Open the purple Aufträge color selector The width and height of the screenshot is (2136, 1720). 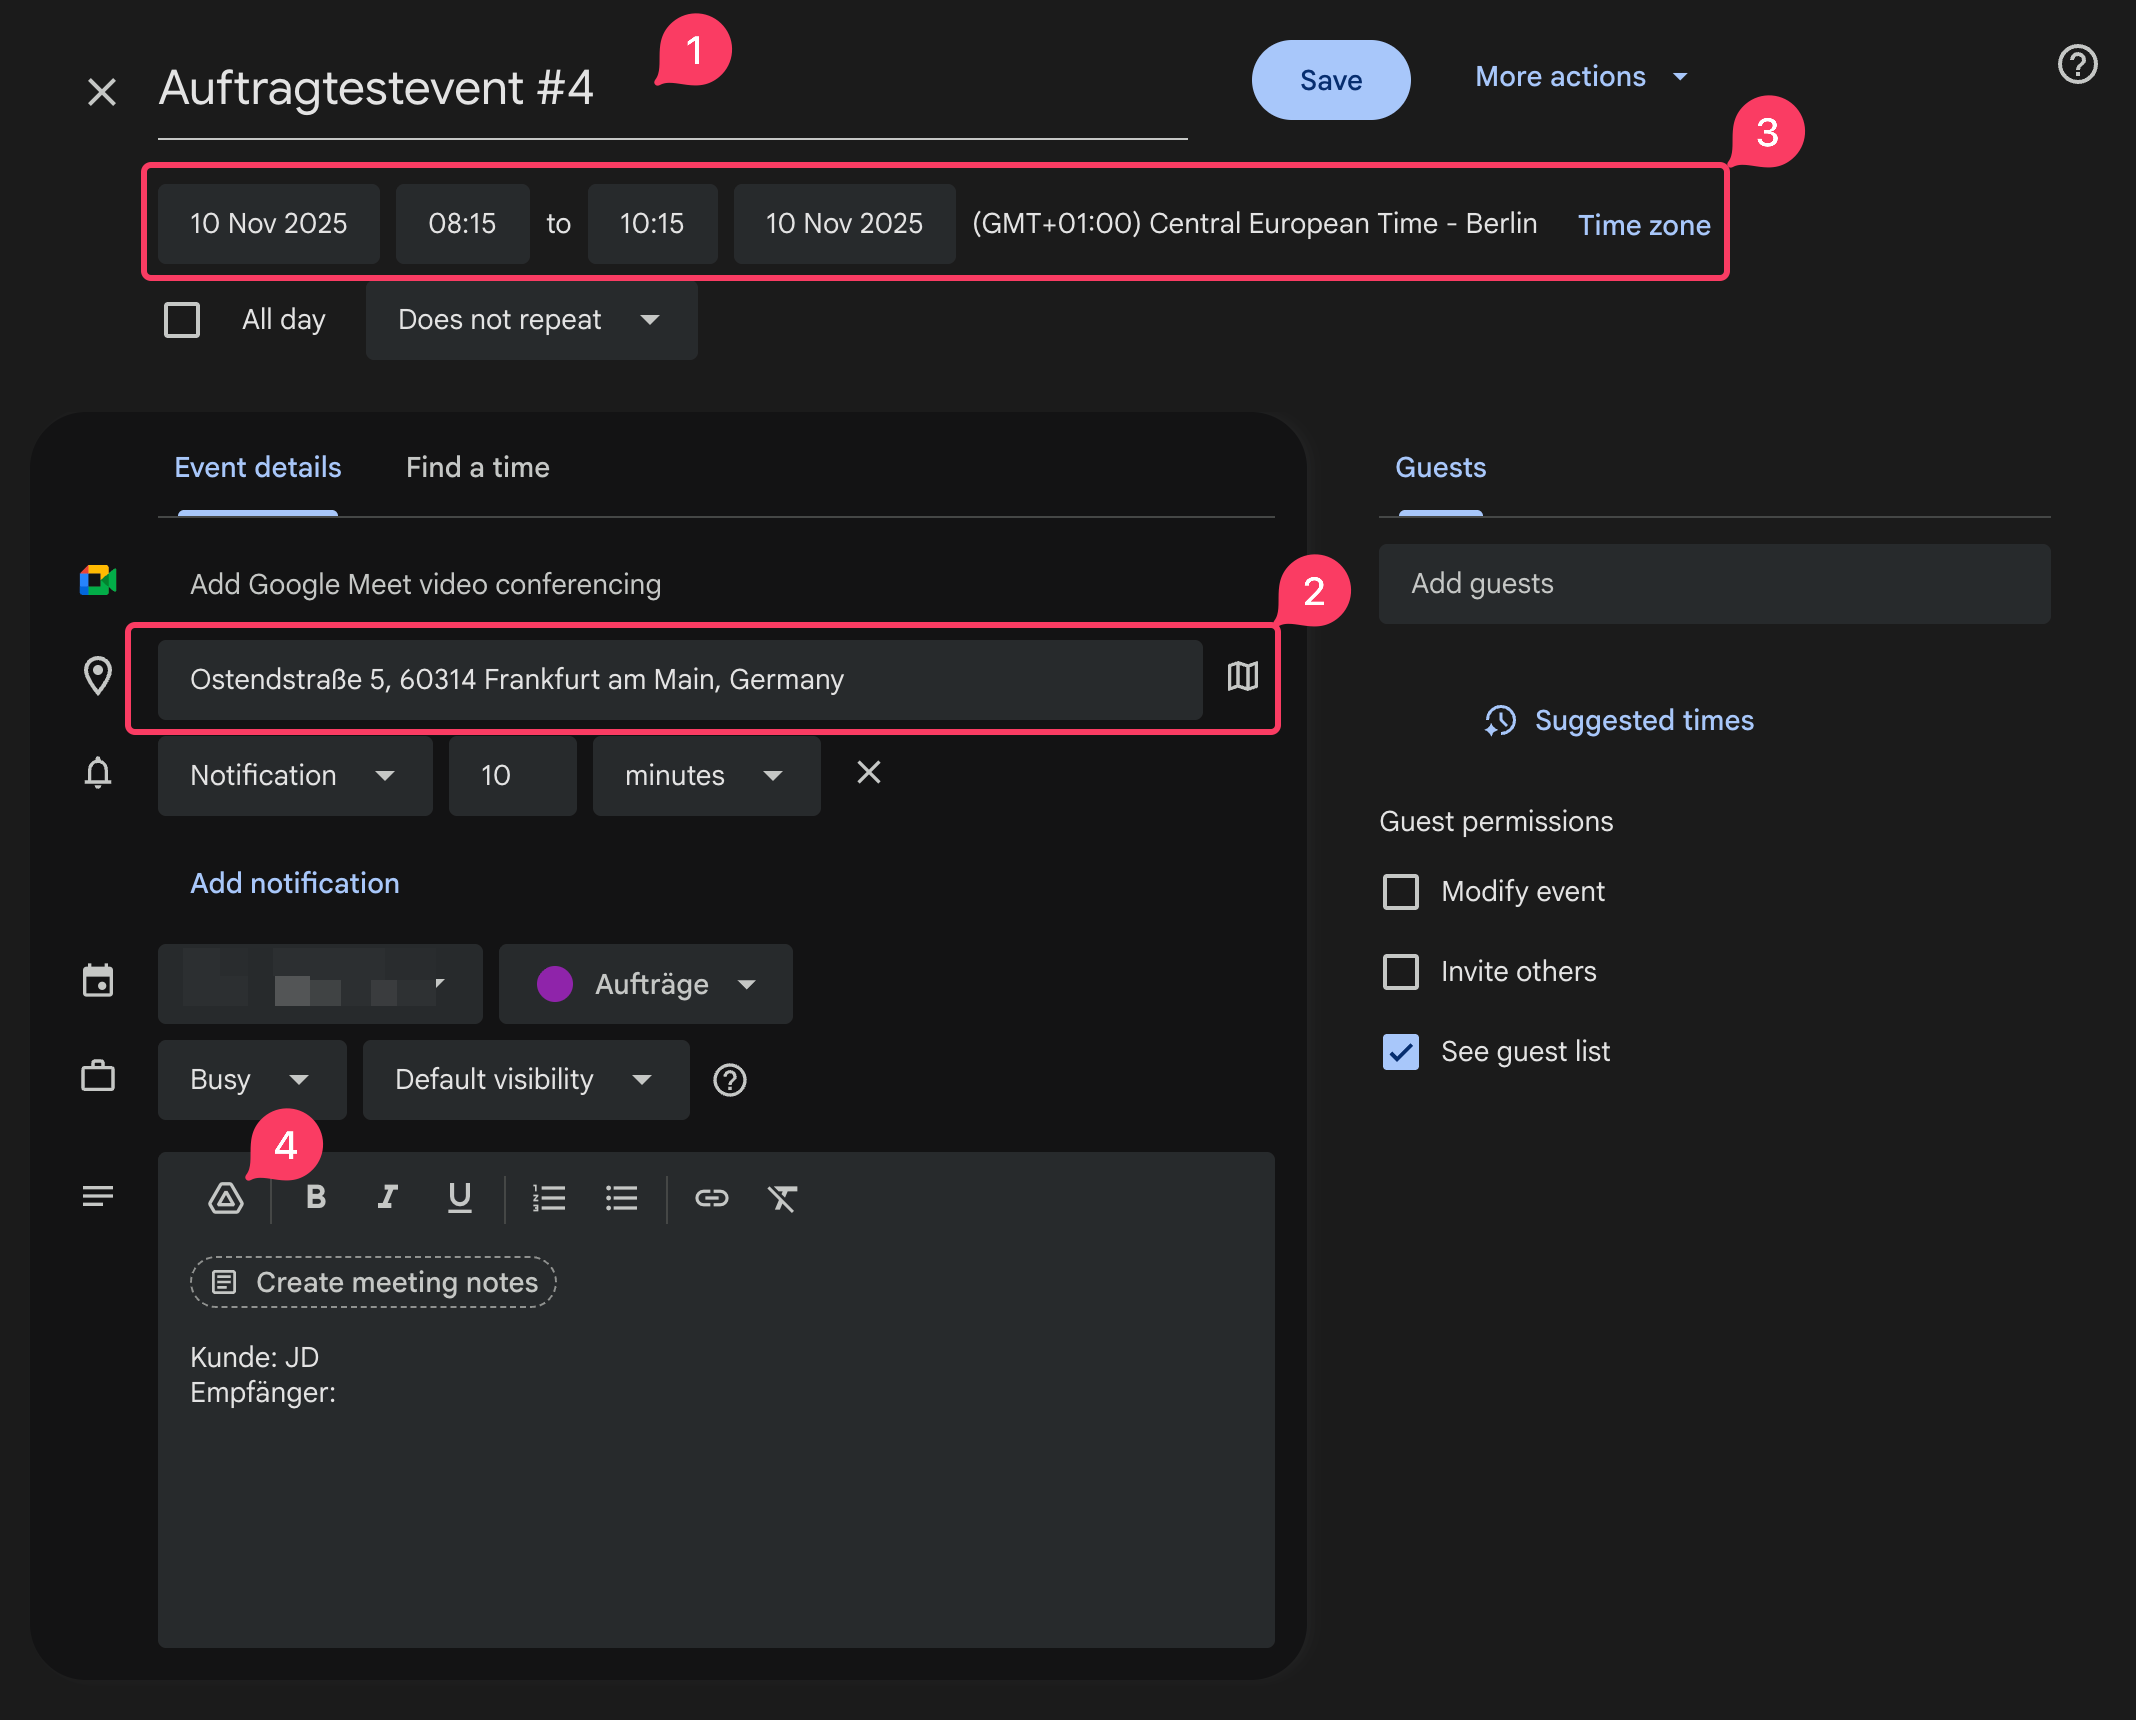tap(646, 984)
